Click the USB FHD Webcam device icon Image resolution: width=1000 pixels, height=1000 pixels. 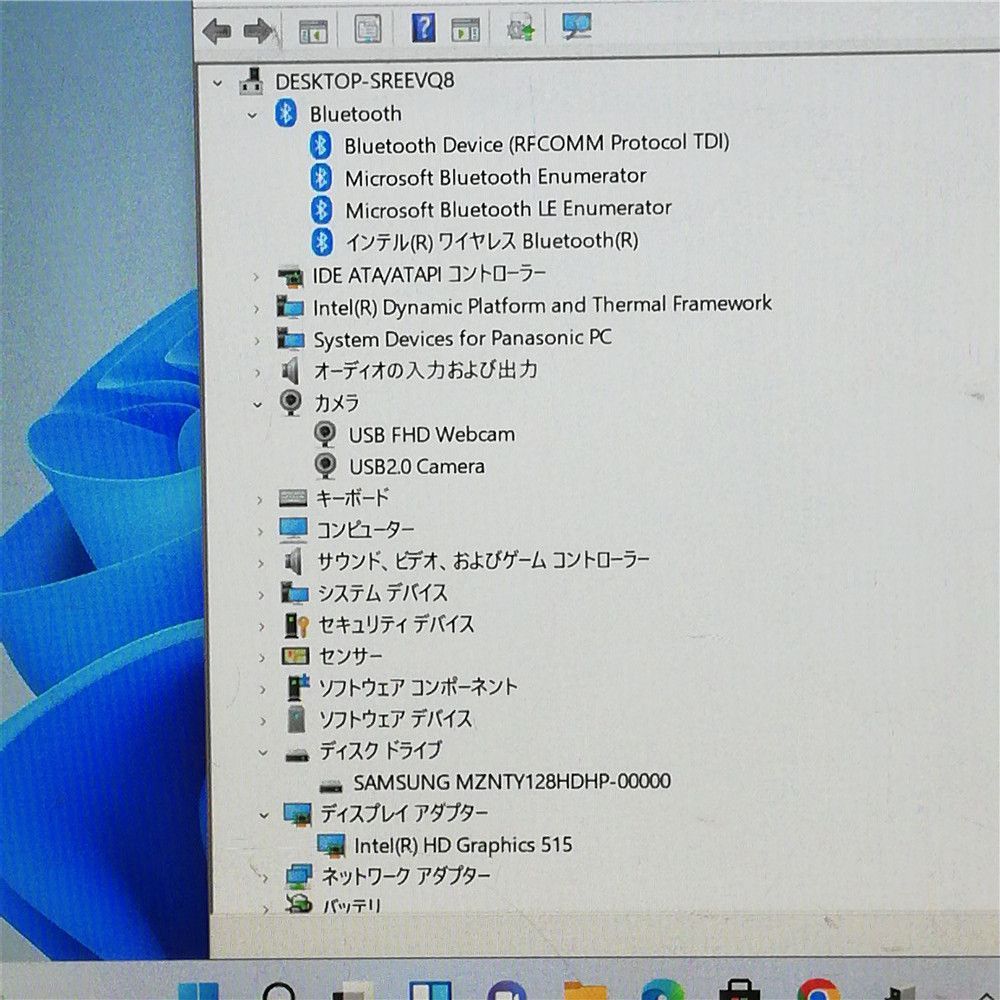(325, 434)
